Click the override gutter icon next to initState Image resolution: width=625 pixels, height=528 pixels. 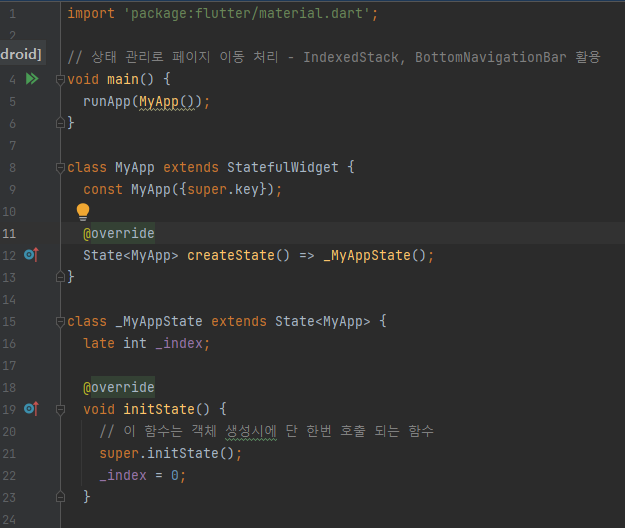pos(31,409)
